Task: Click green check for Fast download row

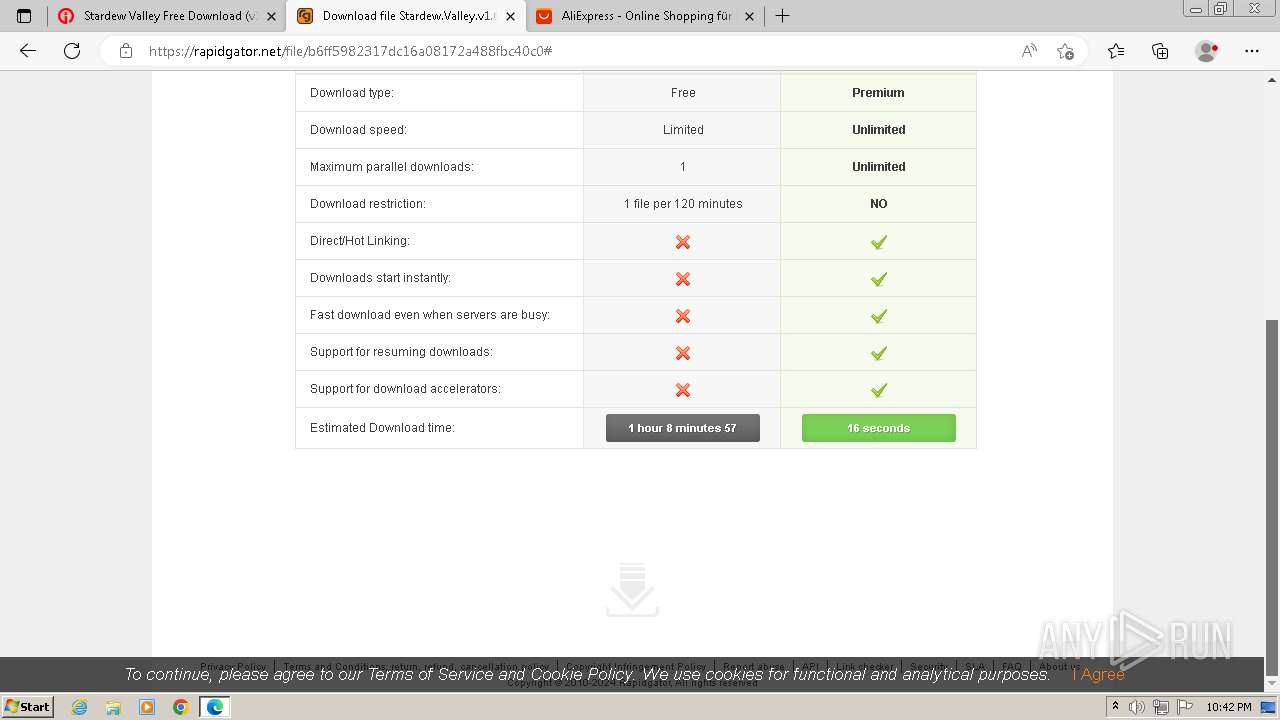Action: click(x=879, y=316)
